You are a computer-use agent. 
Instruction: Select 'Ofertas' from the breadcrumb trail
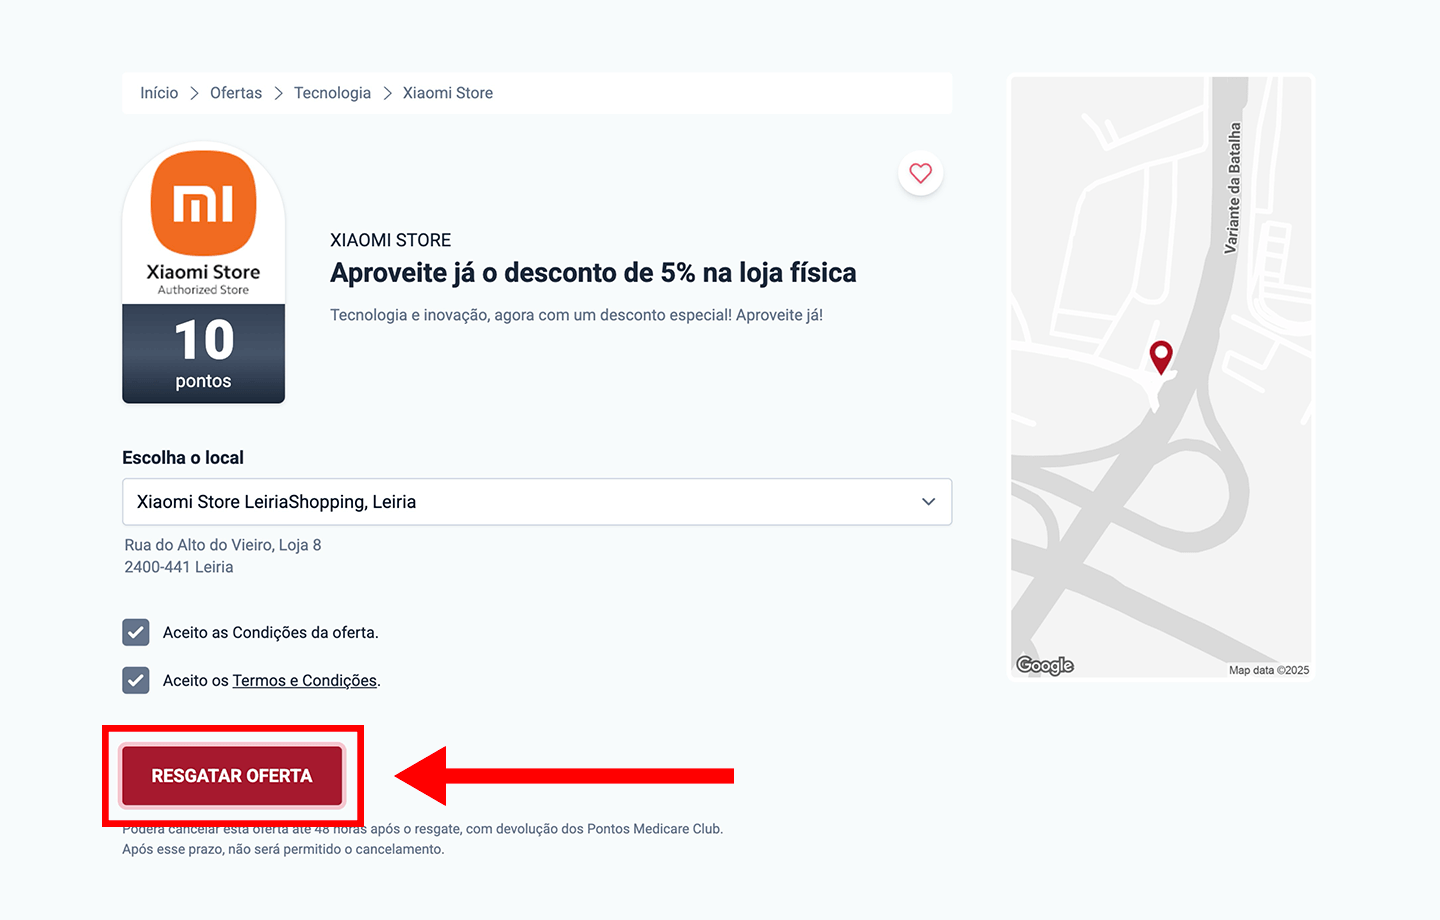[x=235, y=92]
